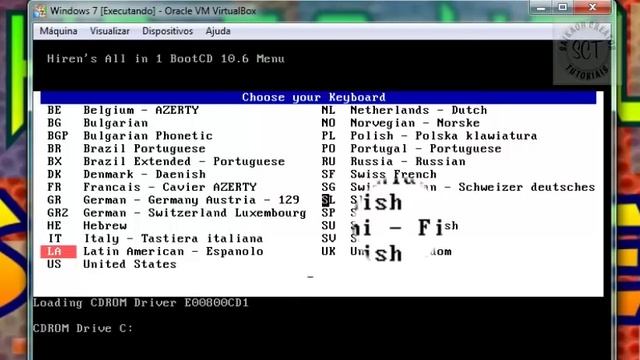Viewport: 640px width, 360px height.
Task: Select Swiss French keyboard
Action: 379,174
